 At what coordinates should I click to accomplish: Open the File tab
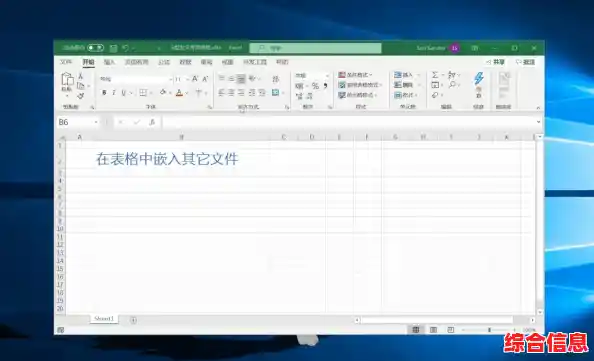point(66,62)
